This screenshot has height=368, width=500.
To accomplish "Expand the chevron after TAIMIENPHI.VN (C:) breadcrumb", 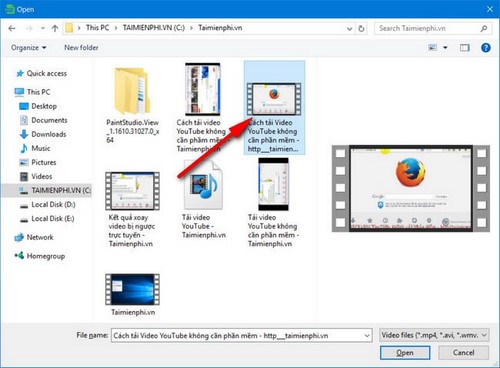I will click(191, 28).
